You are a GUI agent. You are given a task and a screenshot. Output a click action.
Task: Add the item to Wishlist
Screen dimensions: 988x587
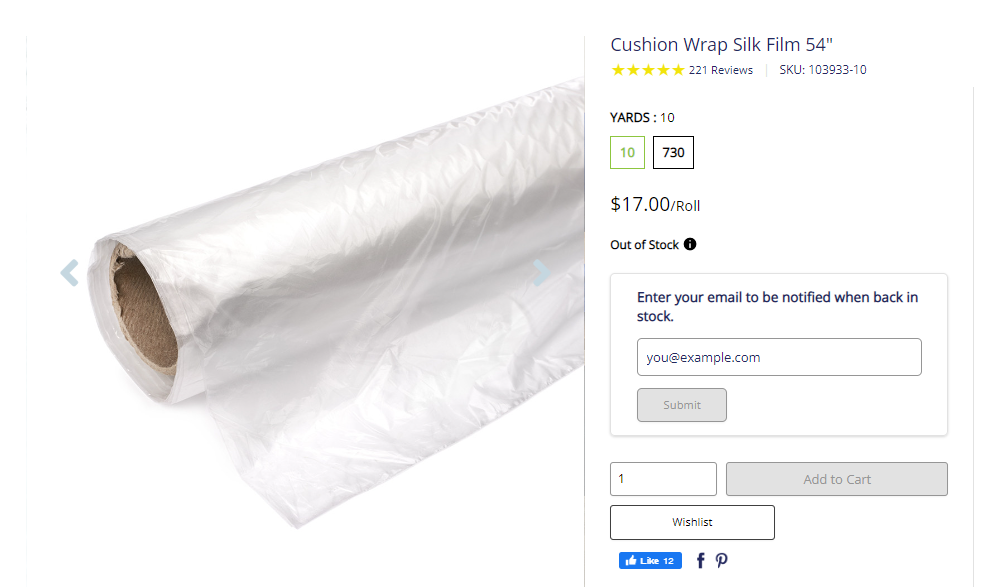point(692,522)
